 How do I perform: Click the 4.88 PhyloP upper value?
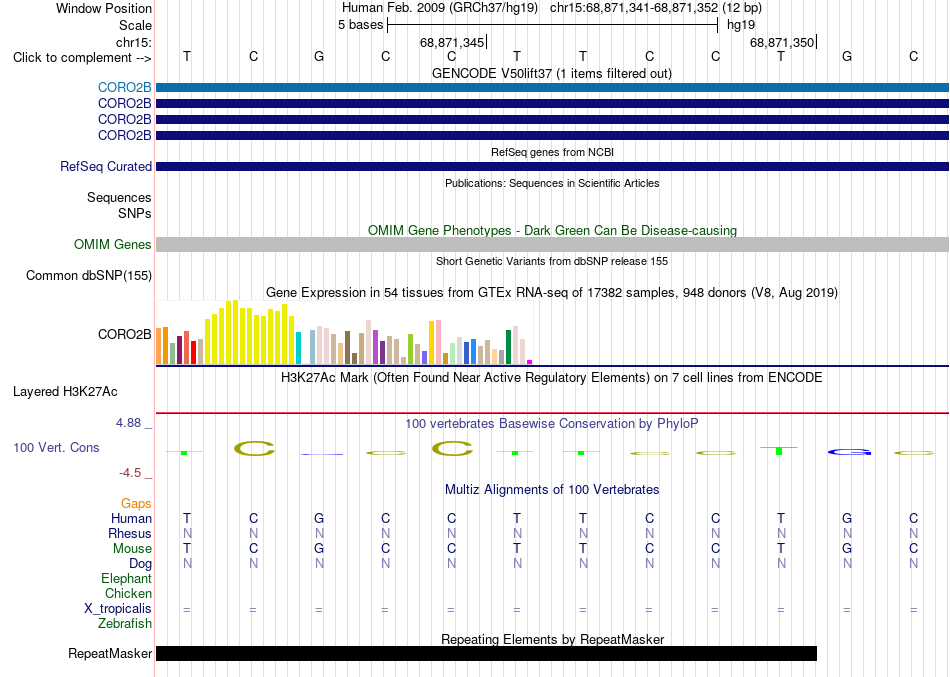tap(128, 423)
